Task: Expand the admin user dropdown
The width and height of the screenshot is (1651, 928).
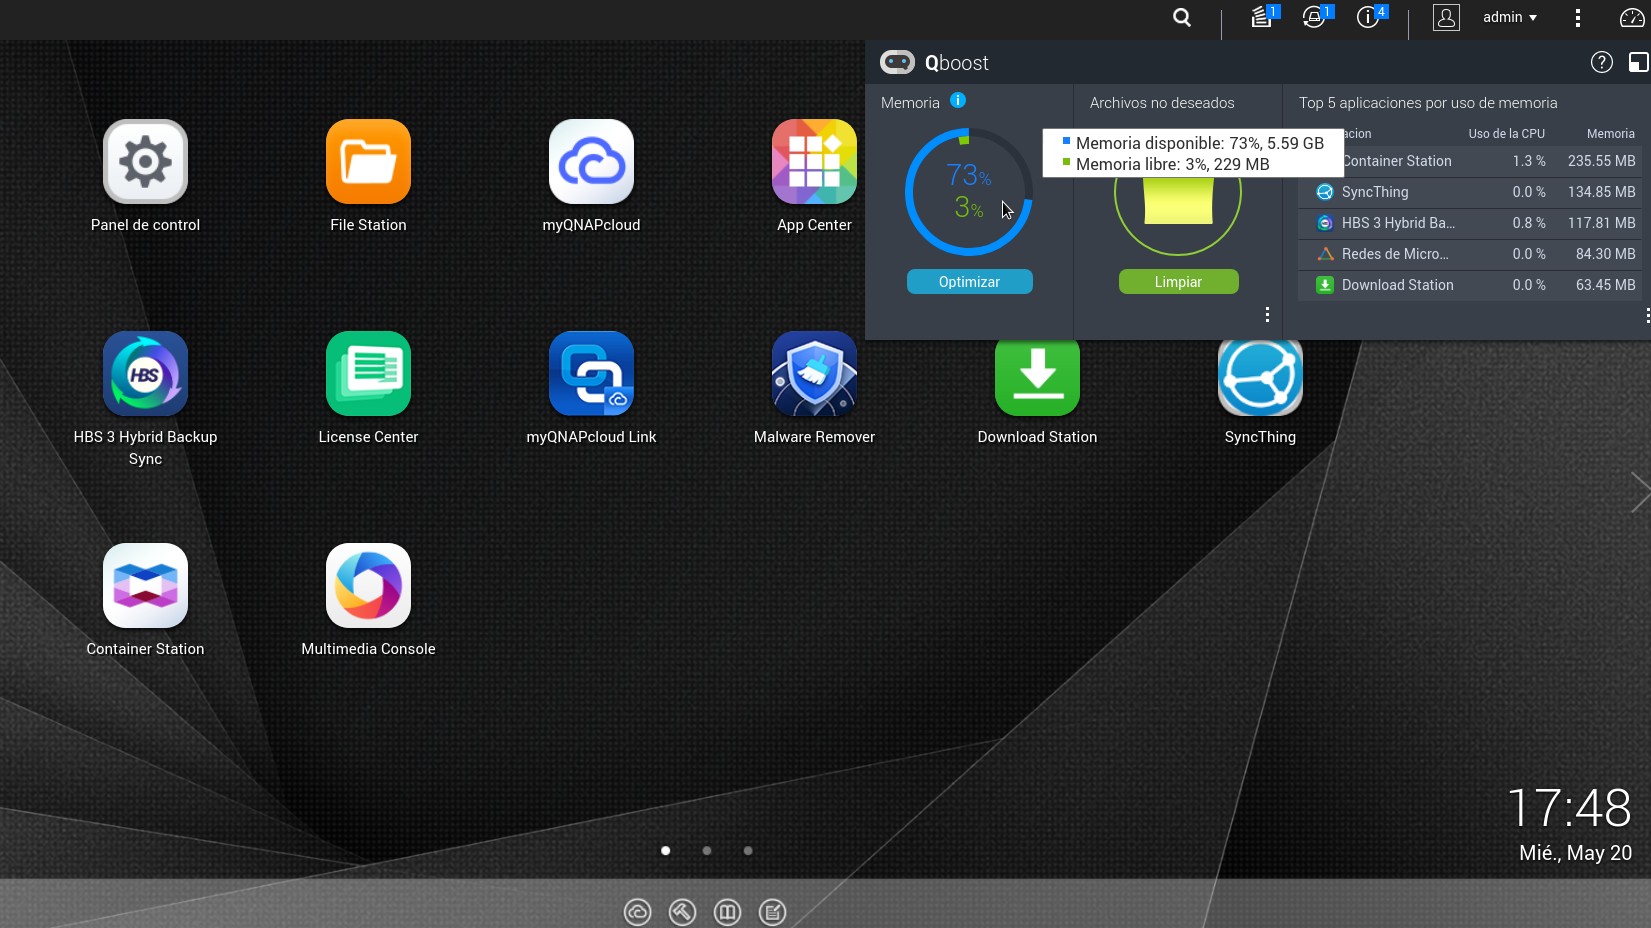Action: (1509, 18)
